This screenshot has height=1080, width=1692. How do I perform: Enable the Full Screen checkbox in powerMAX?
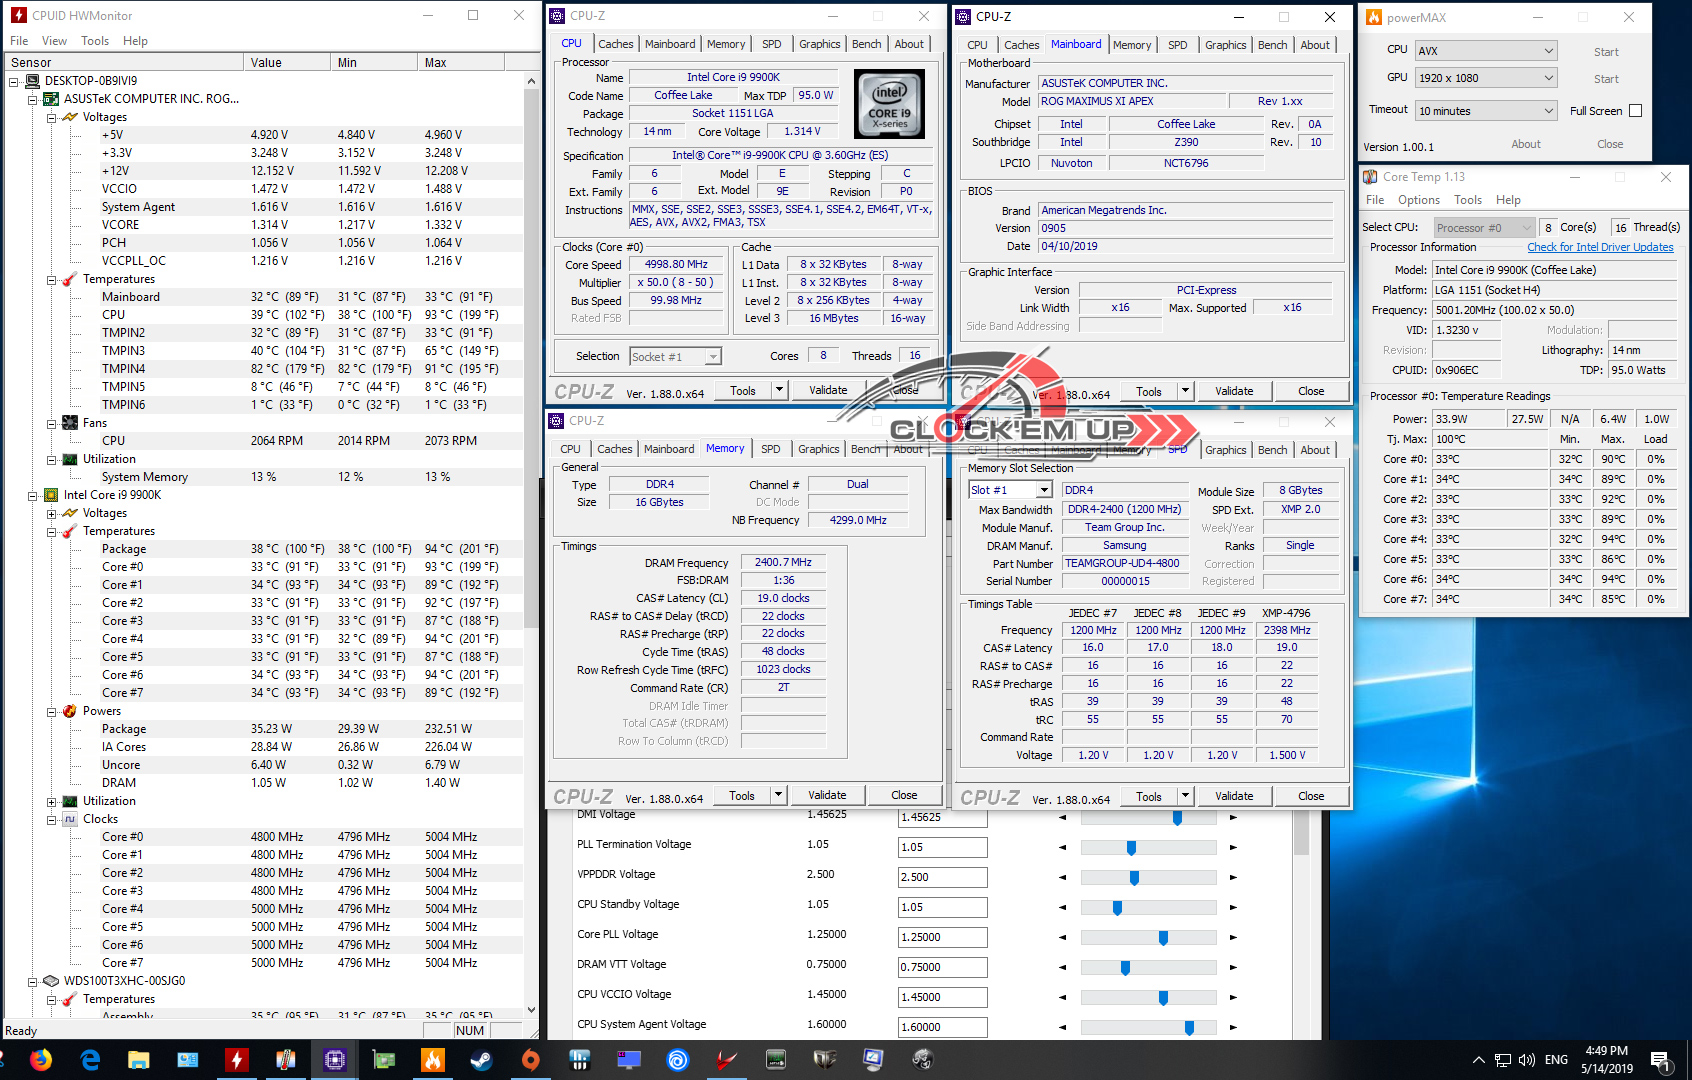1636,111
